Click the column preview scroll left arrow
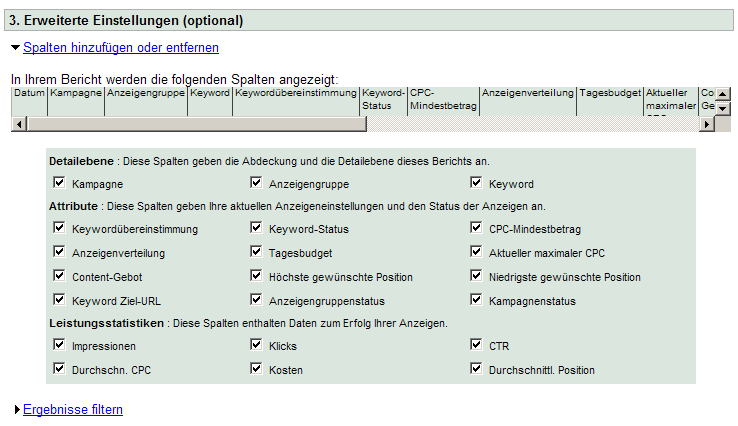 click(17, 124)
